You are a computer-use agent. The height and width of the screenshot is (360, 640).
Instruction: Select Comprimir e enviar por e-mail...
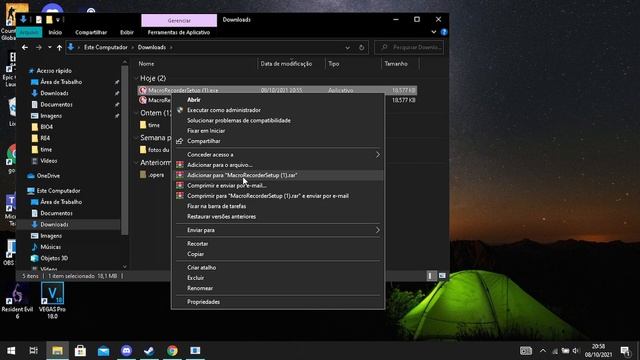278,185
